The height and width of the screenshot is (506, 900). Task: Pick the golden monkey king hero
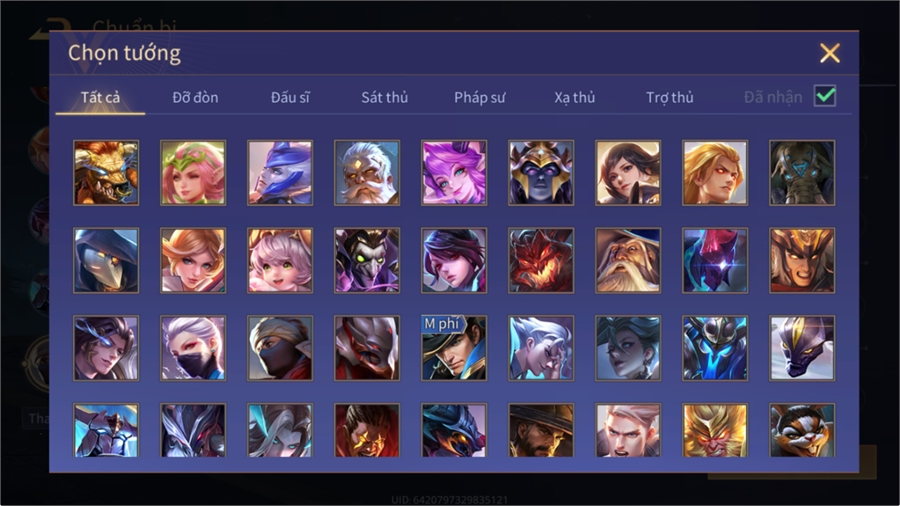pos(715,430)
